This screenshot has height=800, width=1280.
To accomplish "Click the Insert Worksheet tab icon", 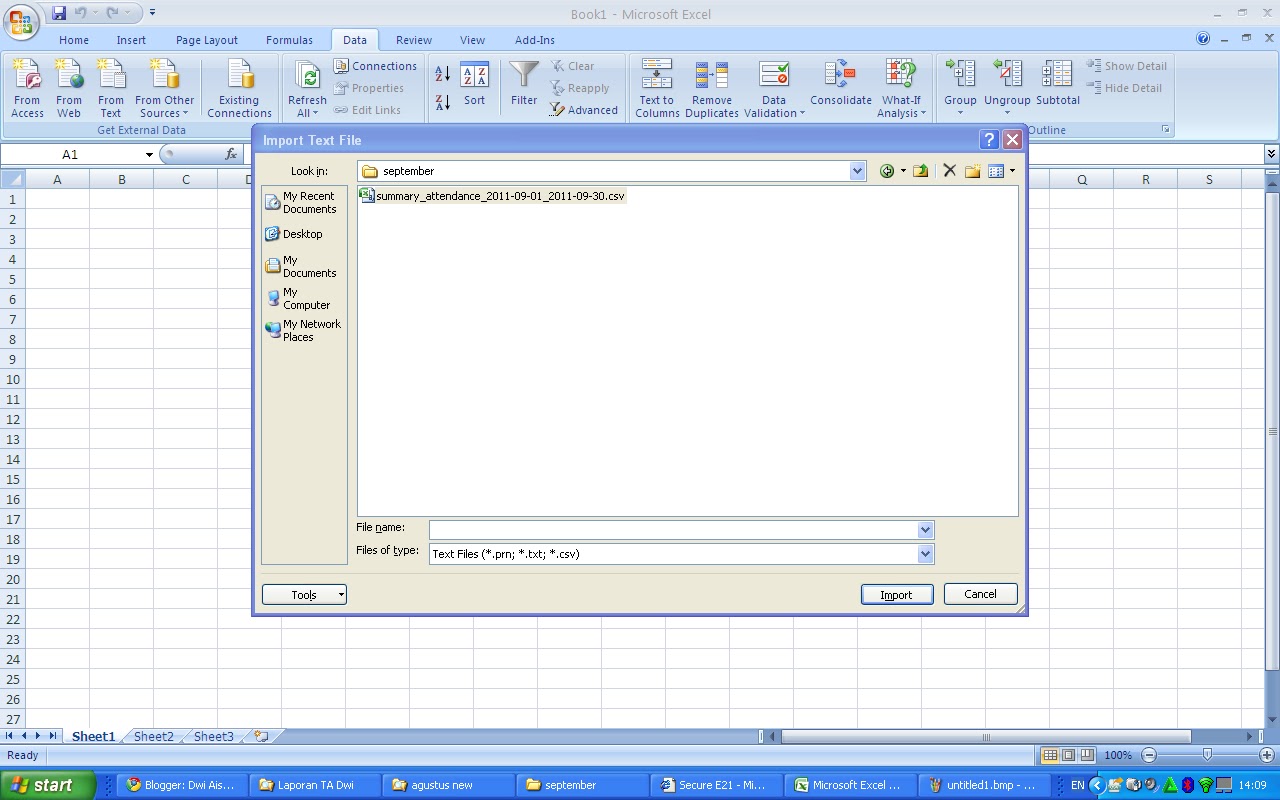I will pyautogui.click(x=261, y=737).
